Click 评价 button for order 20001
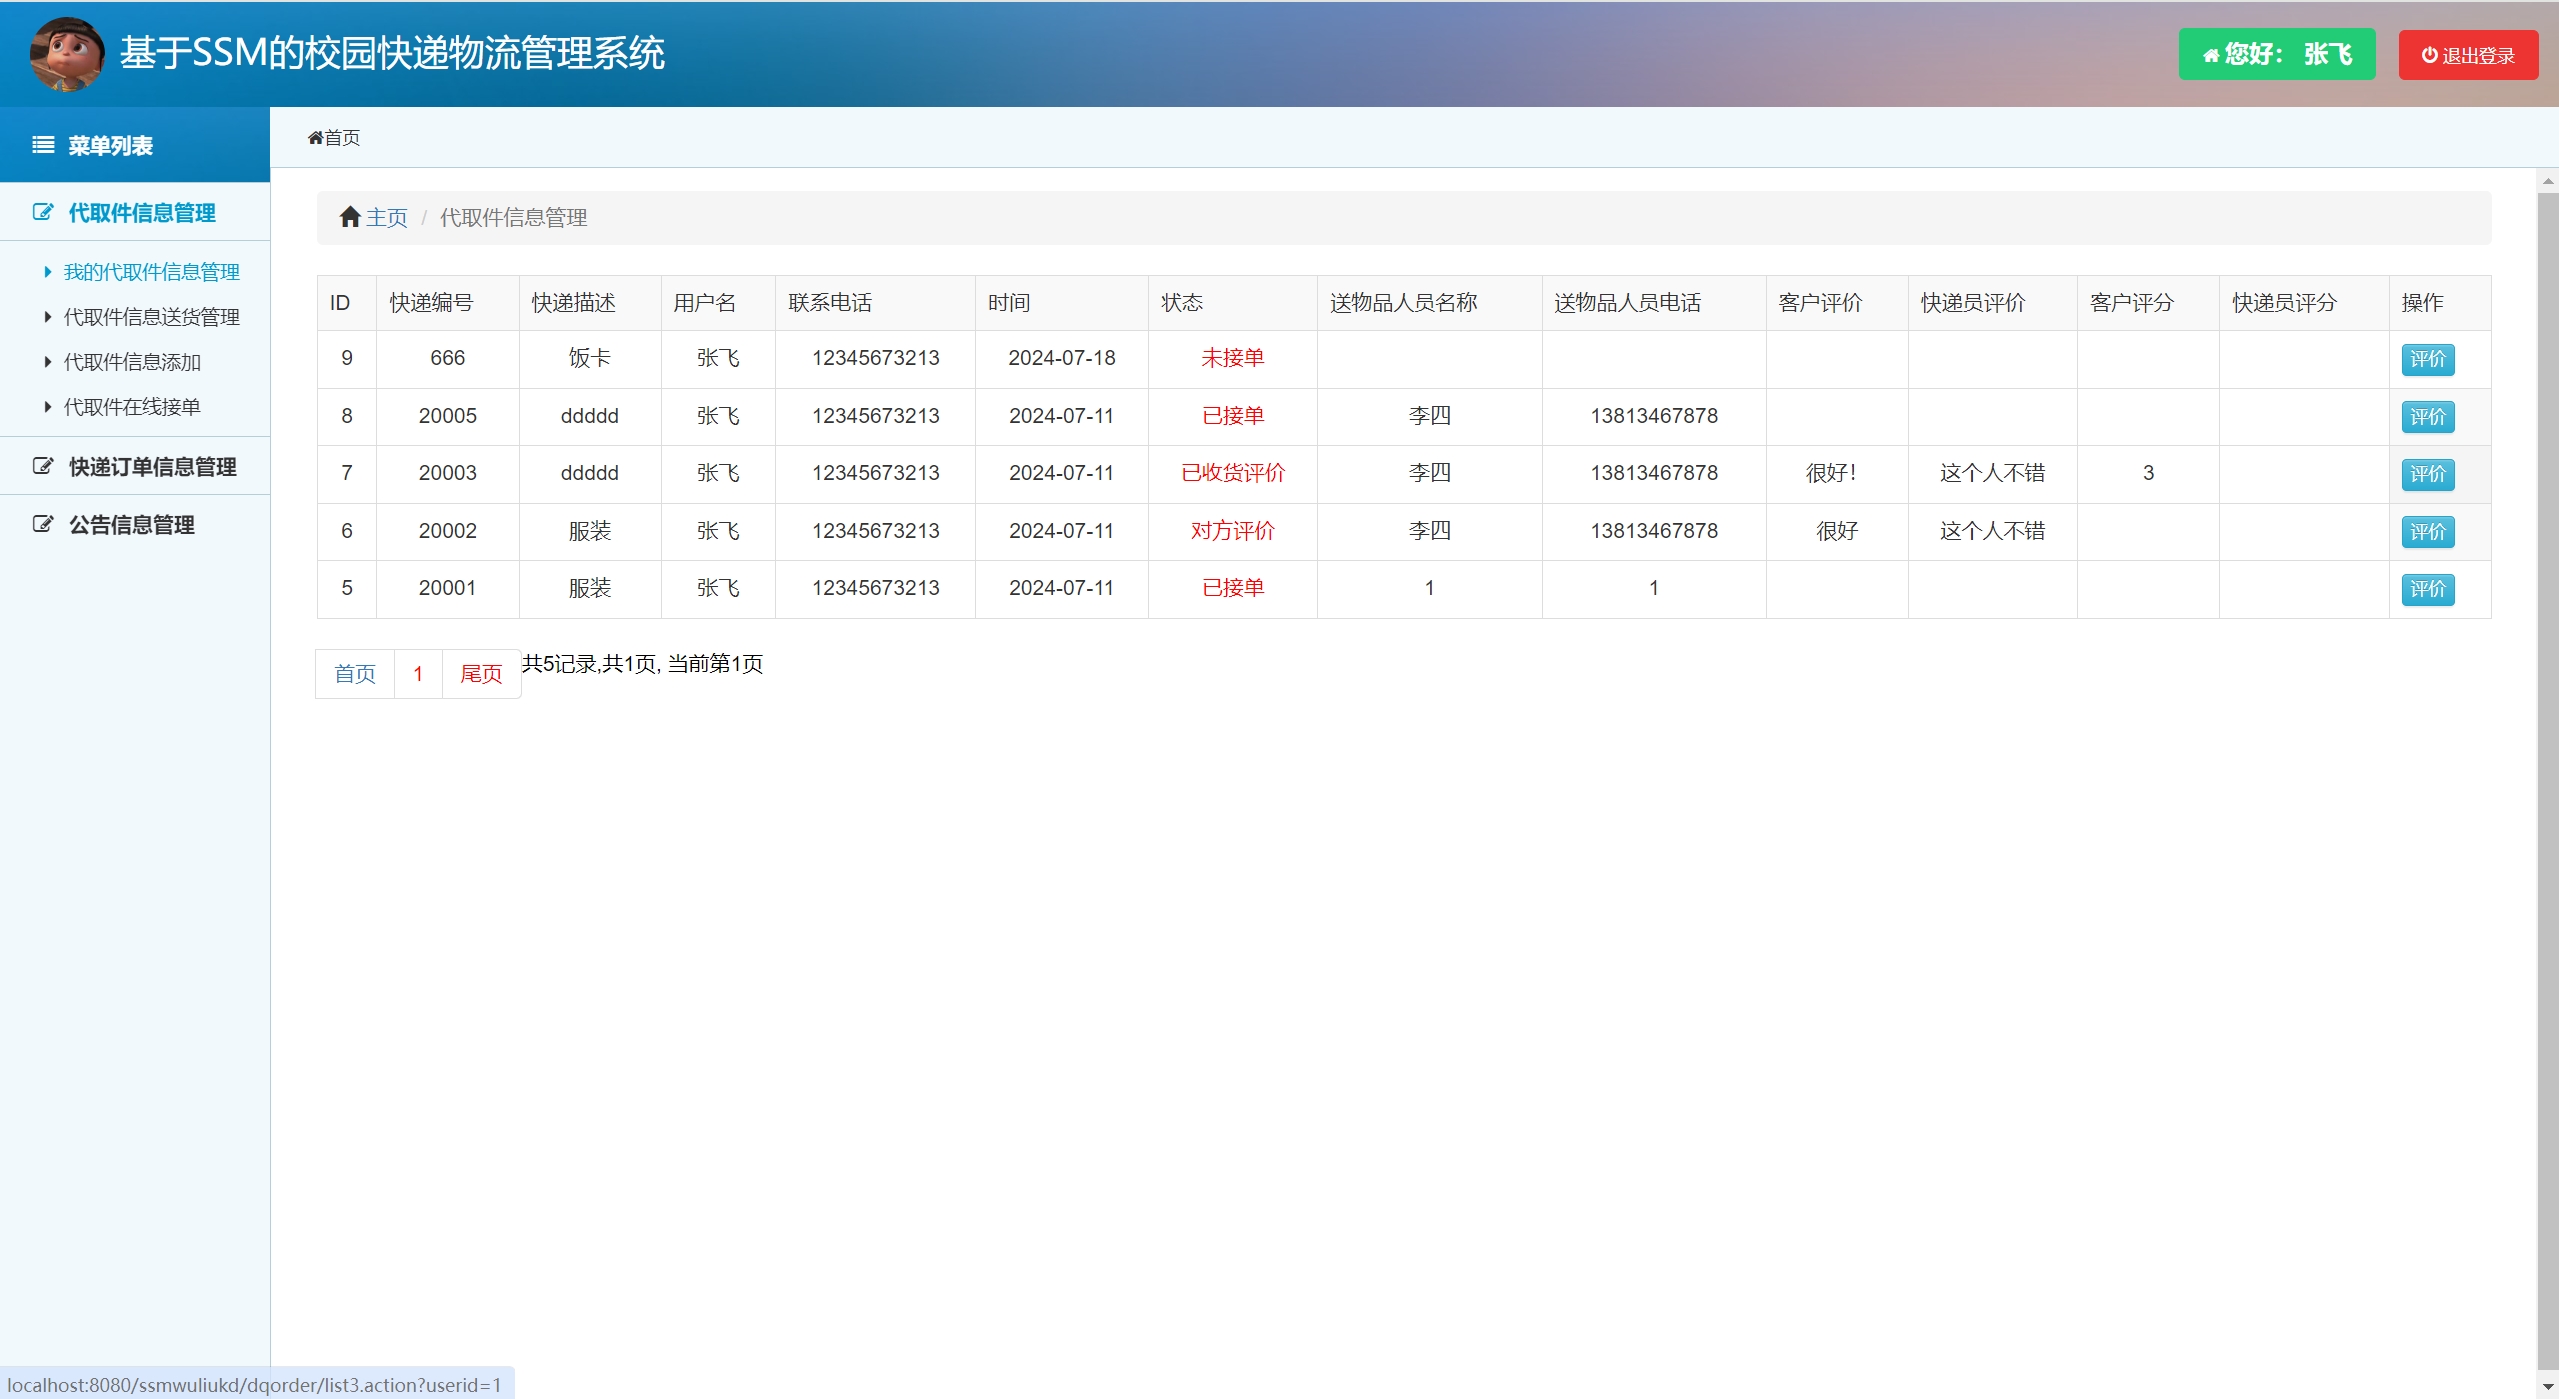The height and width of the screenshot is (1399, 2559). [2427, 589]
